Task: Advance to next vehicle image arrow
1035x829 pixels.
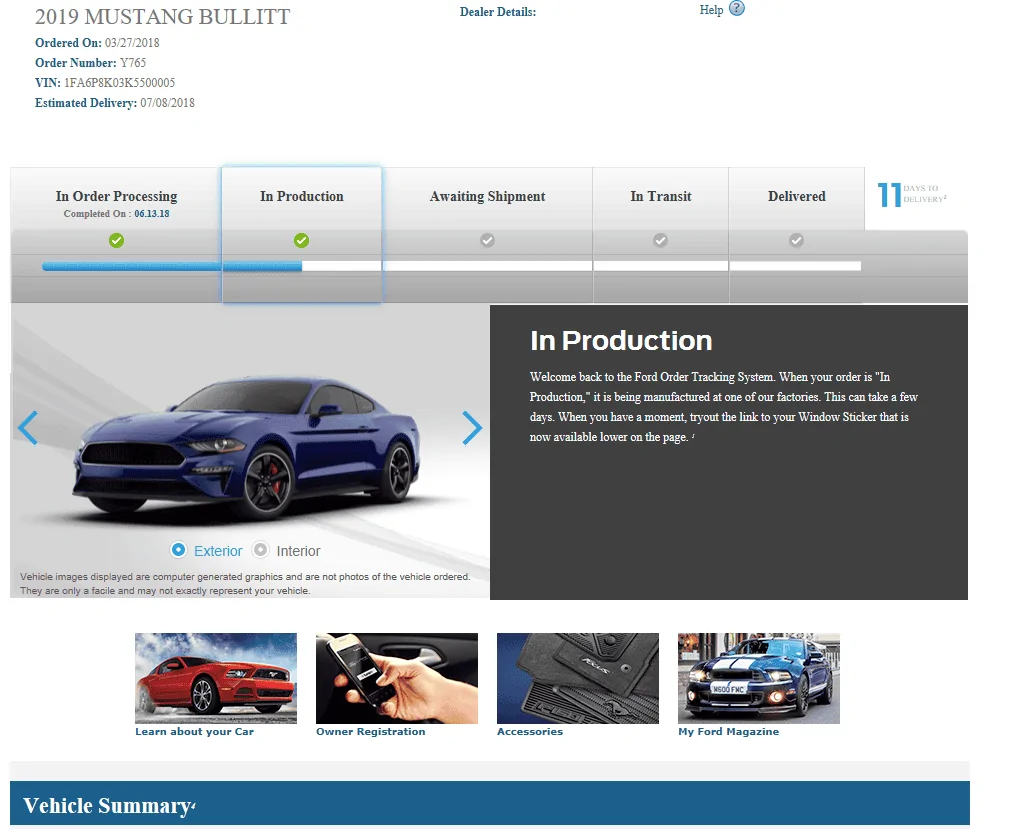Action: [x=472, y=428]
